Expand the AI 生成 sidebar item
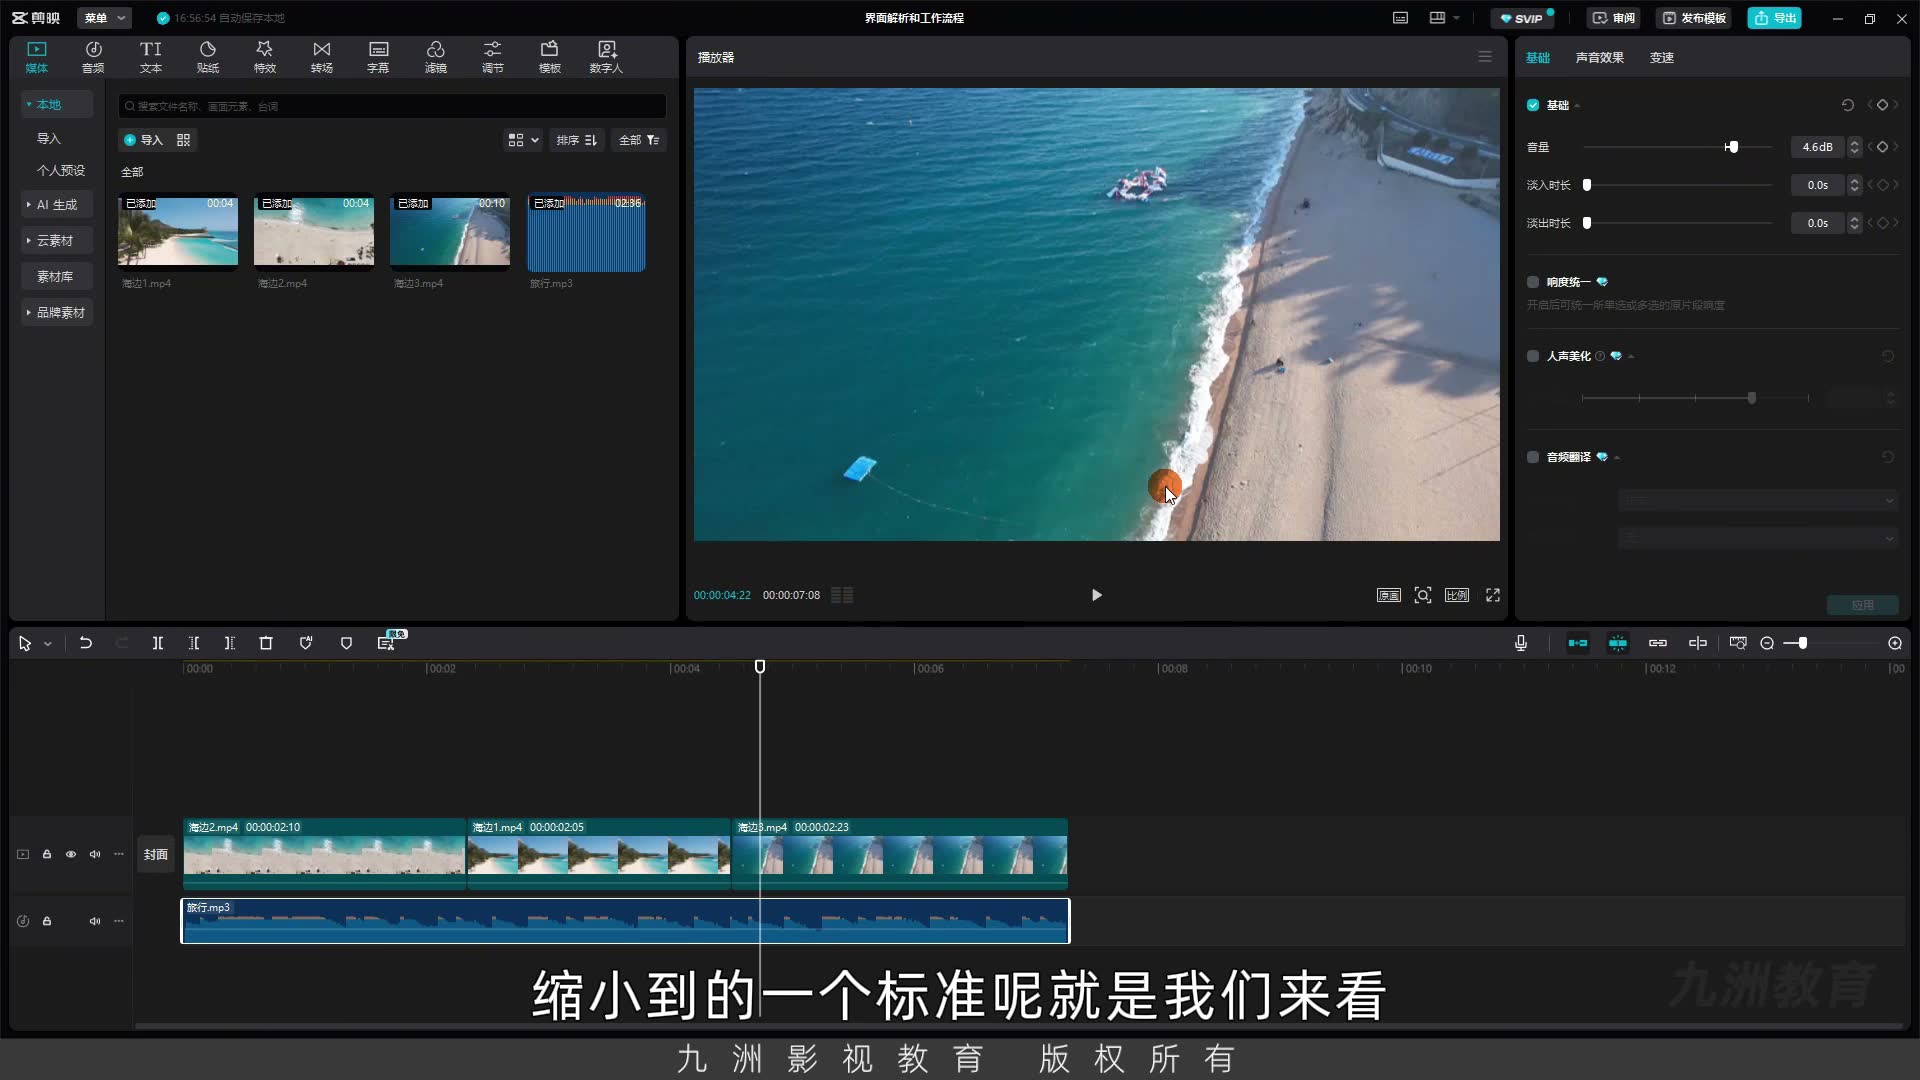Viewport: 1920px width, 1080px height. 57,205
